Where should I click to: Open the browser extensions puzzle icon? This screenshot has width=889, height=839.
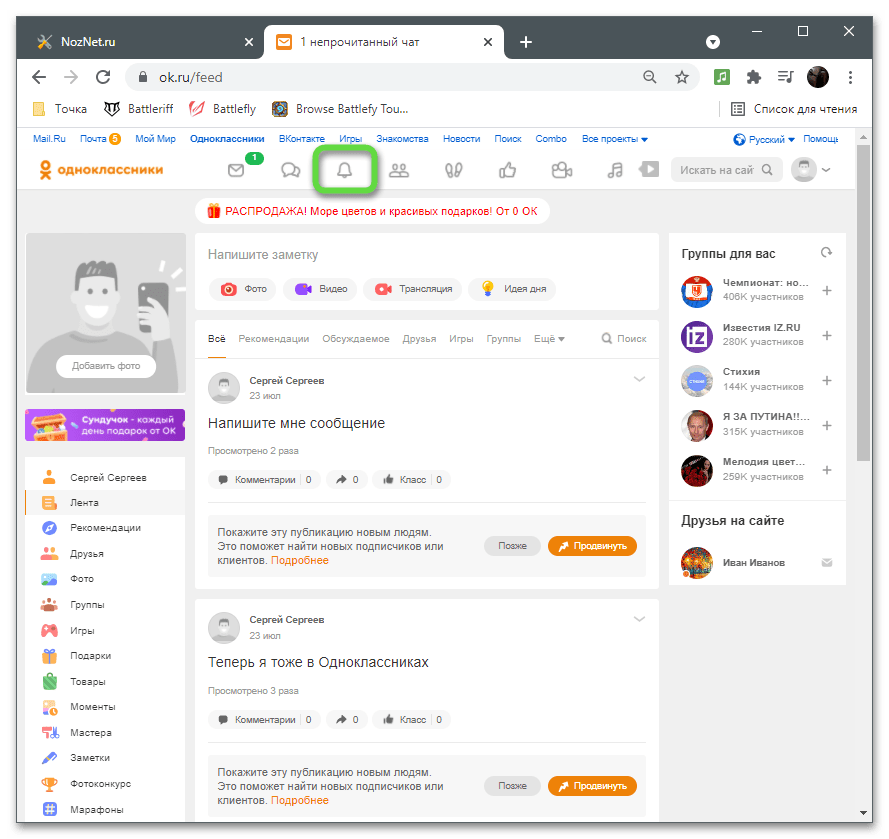753,77
